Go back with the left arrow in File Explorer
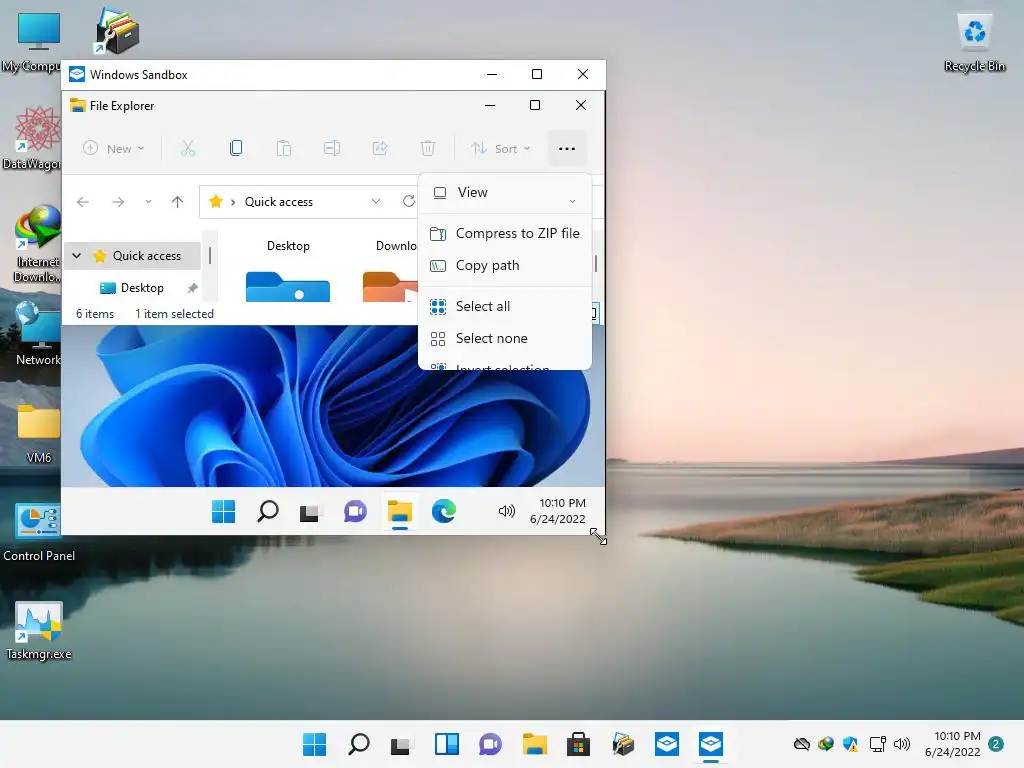The height and width of the screenshot is (768, 1024). pos(83,202)
